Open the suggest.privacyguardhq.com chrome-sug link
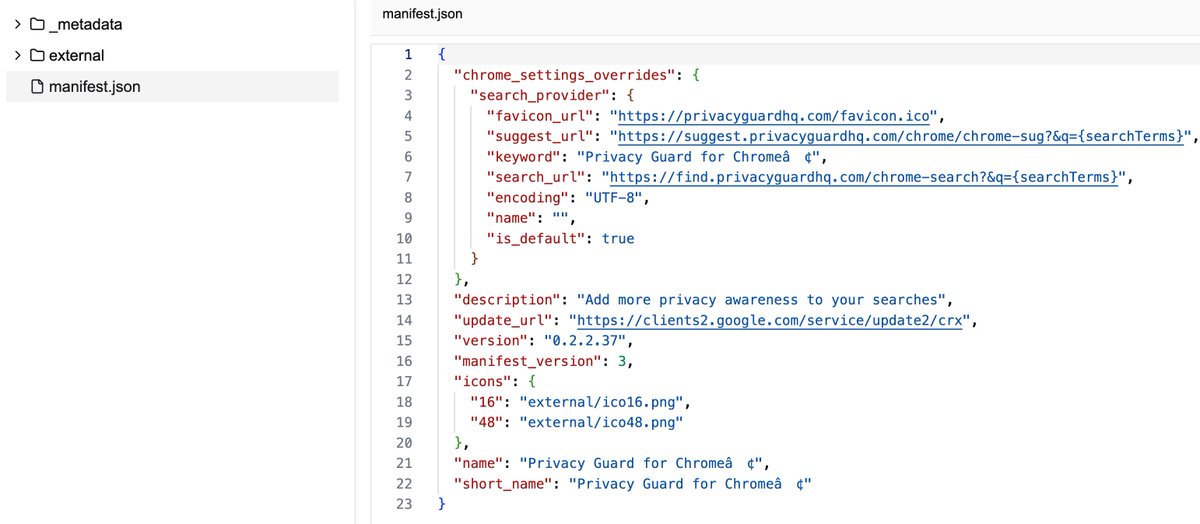 pyautogui.click(x=903, y=136)
